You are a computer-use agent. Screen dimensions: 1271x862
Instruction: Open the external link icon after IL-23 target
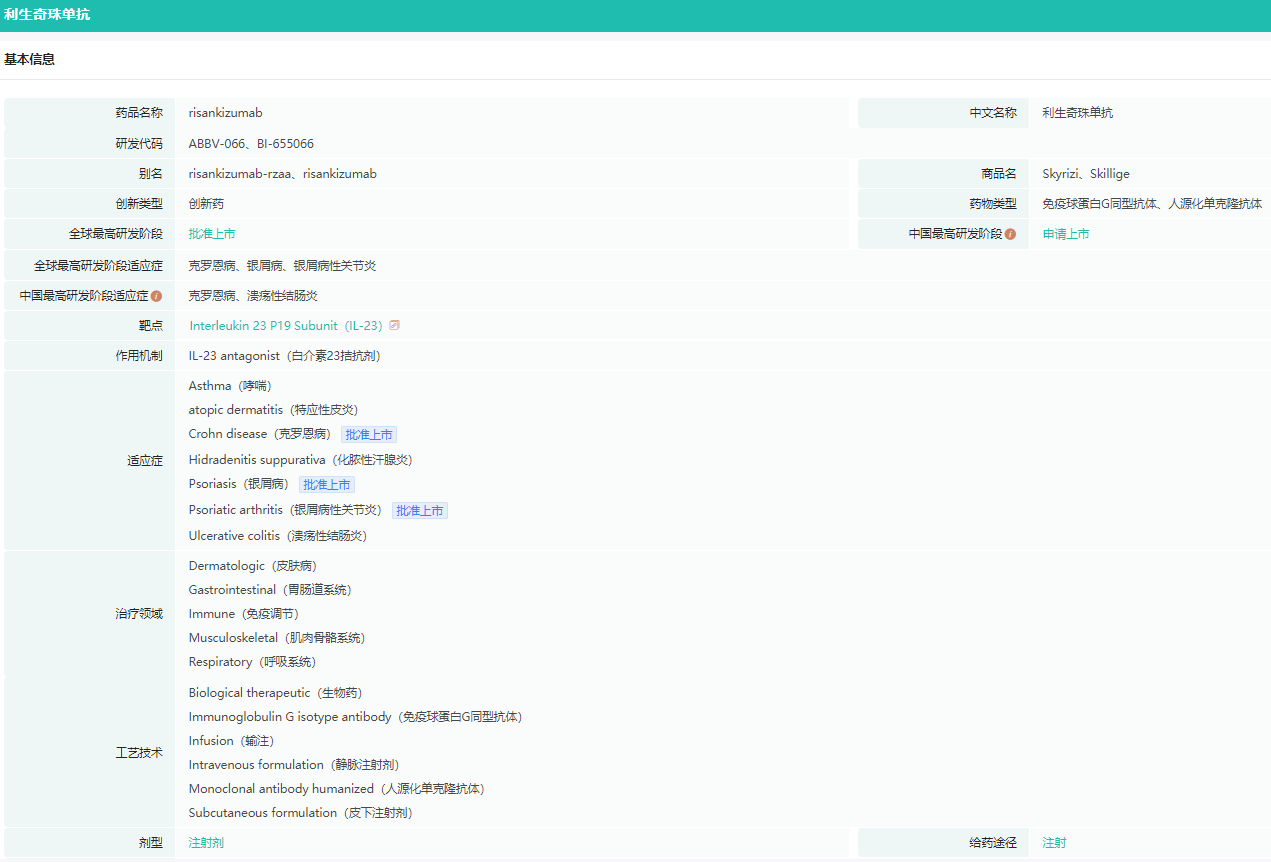tap(394, 325)
